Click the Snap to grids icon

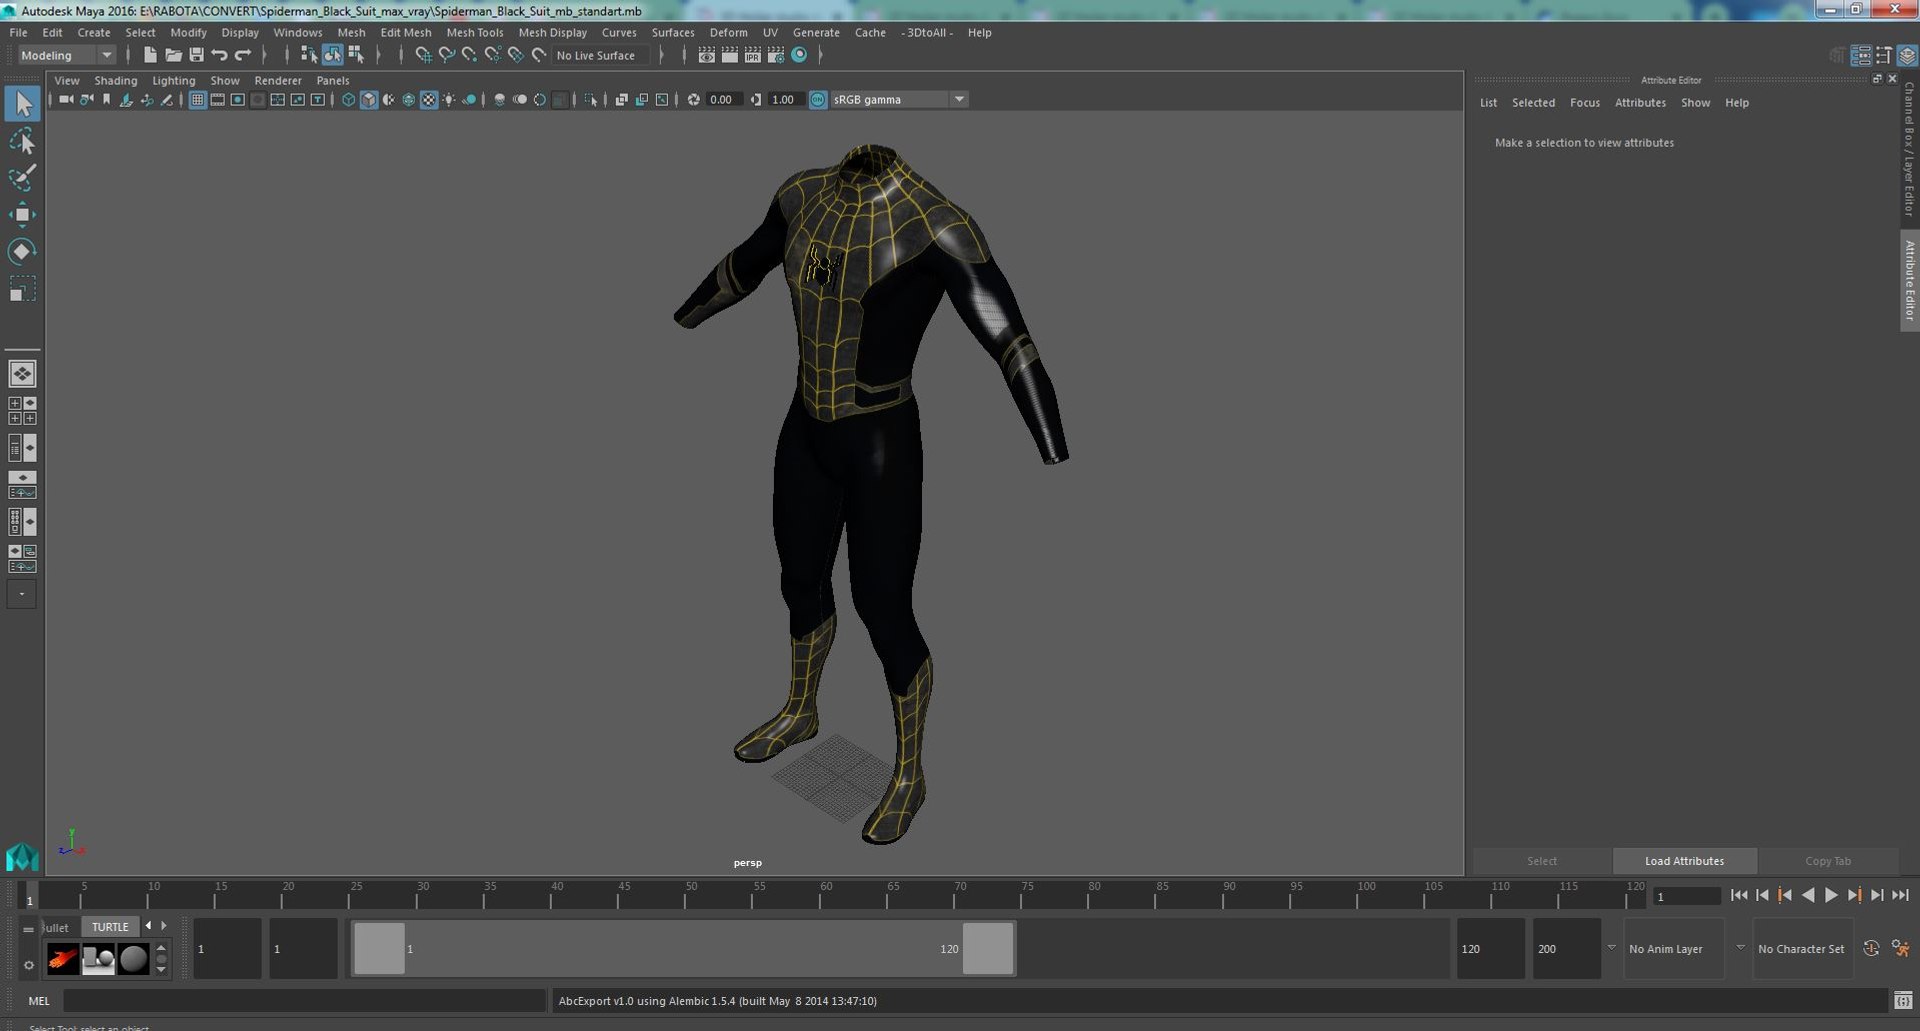[424, 55]
